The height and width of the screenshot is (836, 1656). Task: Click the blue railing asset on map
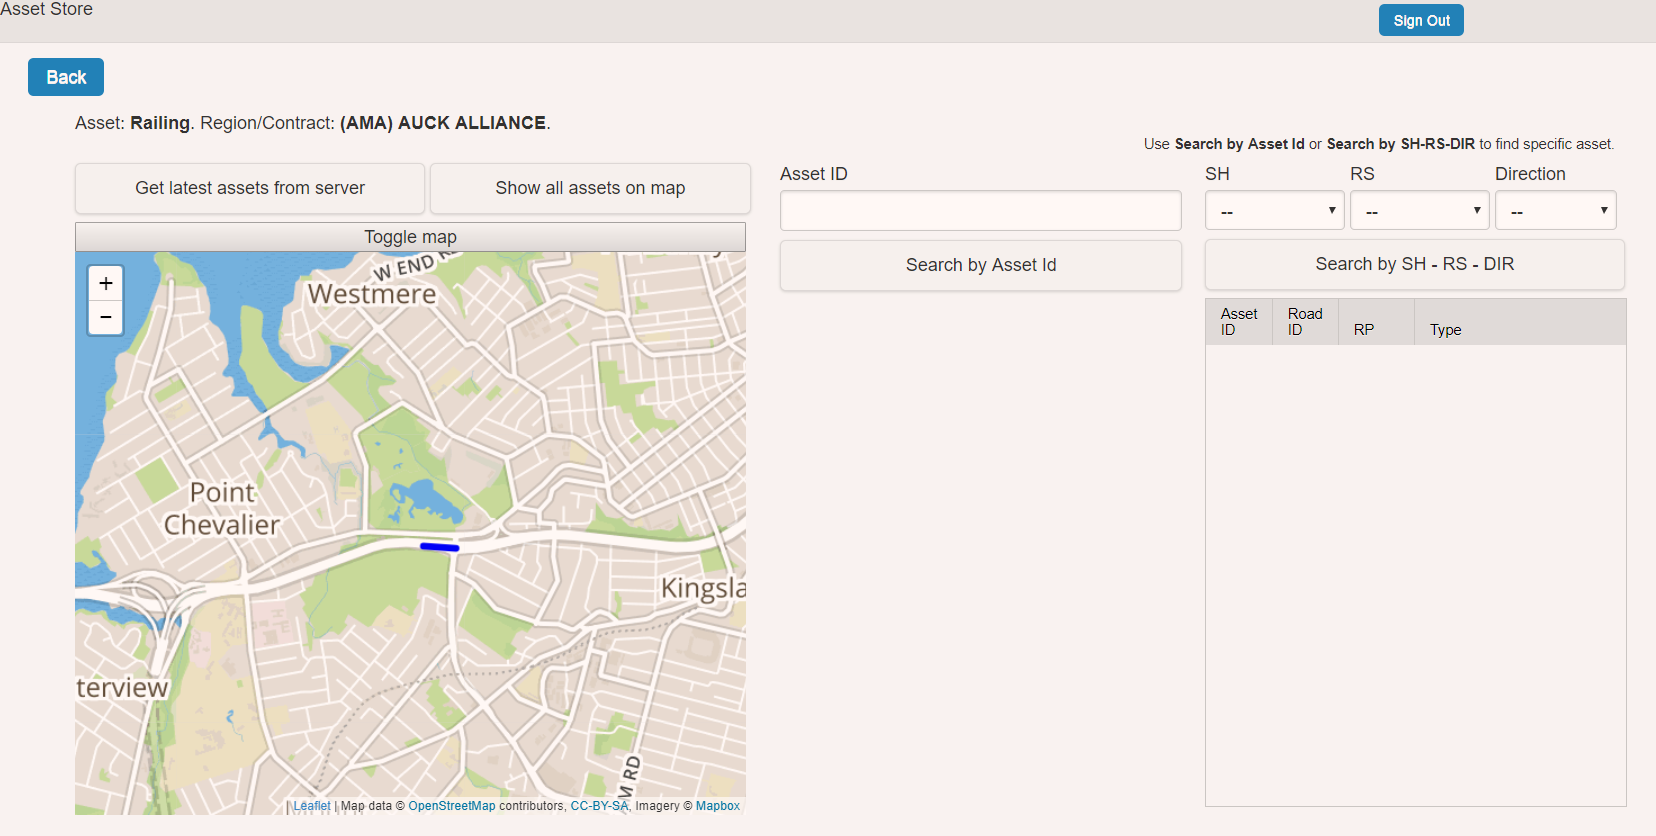(x=440, y=547)
